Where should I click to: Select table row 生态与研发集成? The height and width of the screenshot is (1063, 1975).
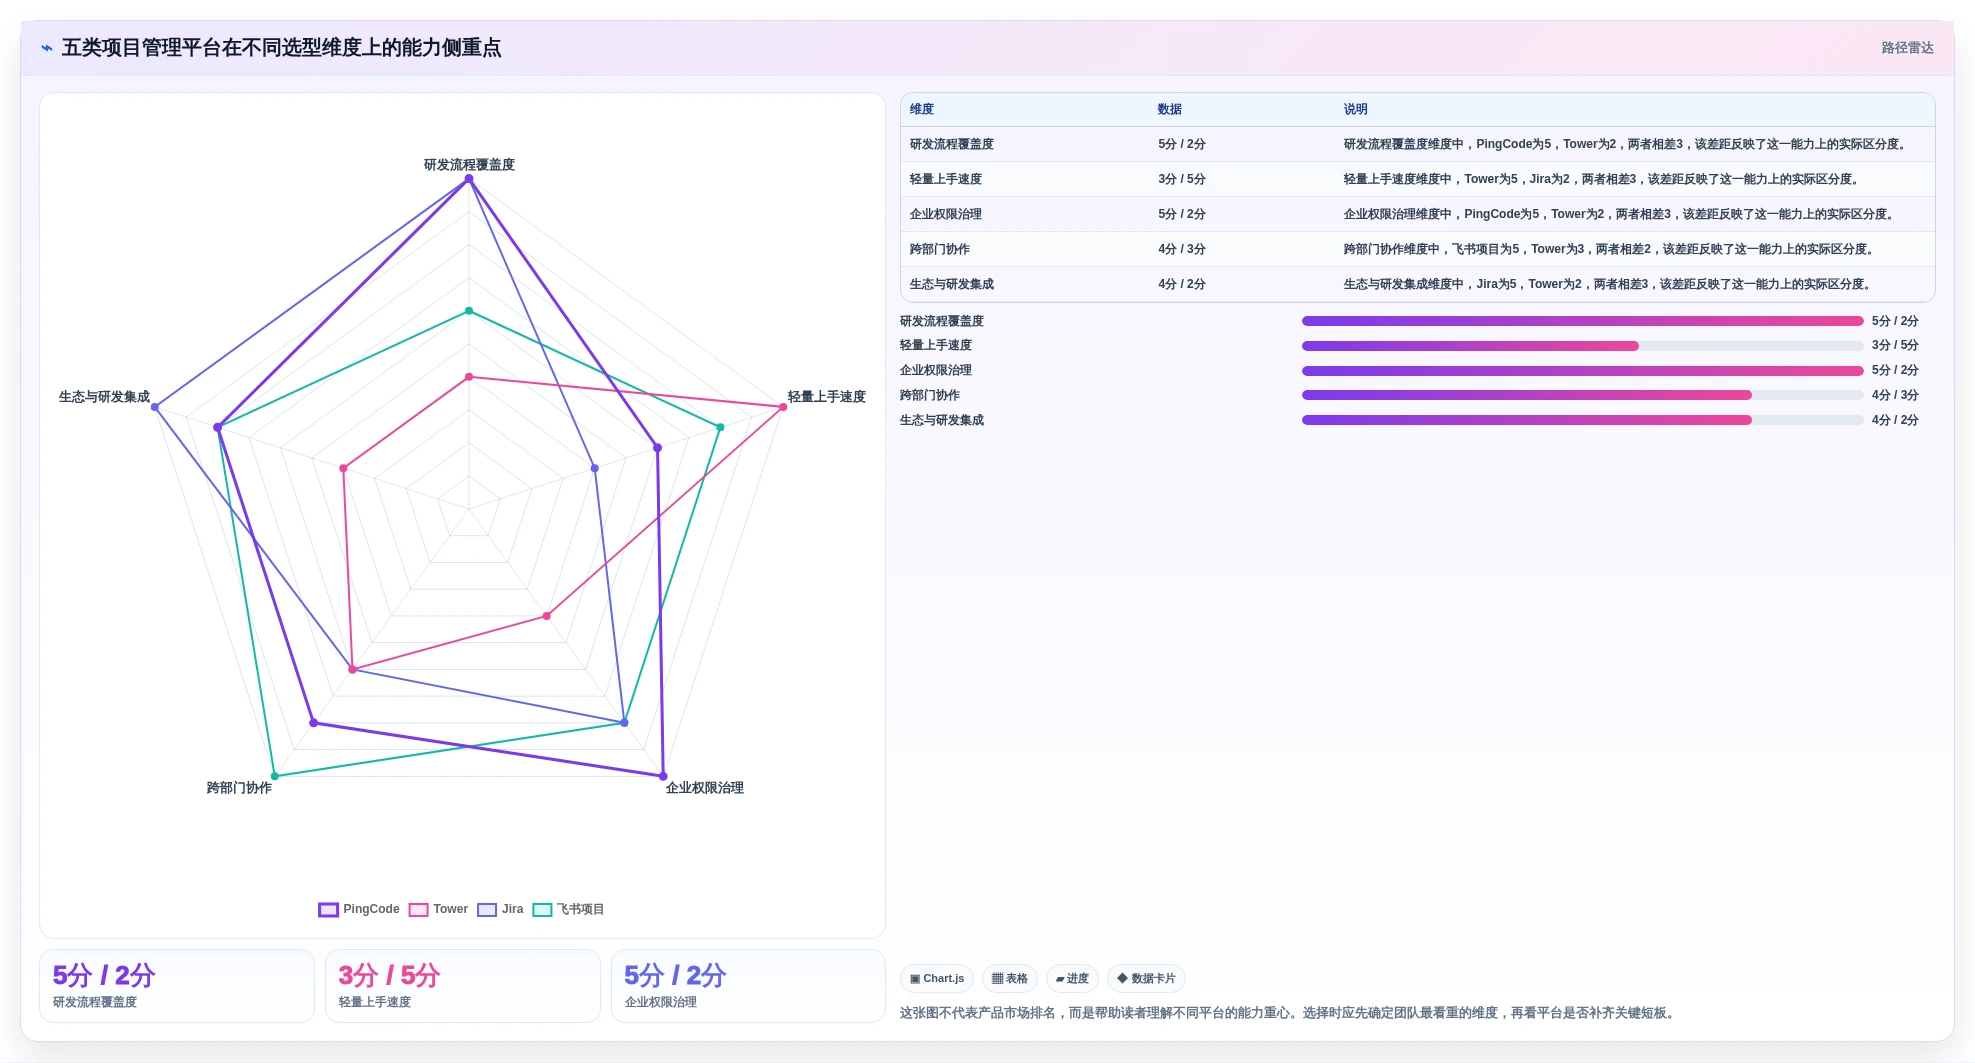click(1417, 284)
